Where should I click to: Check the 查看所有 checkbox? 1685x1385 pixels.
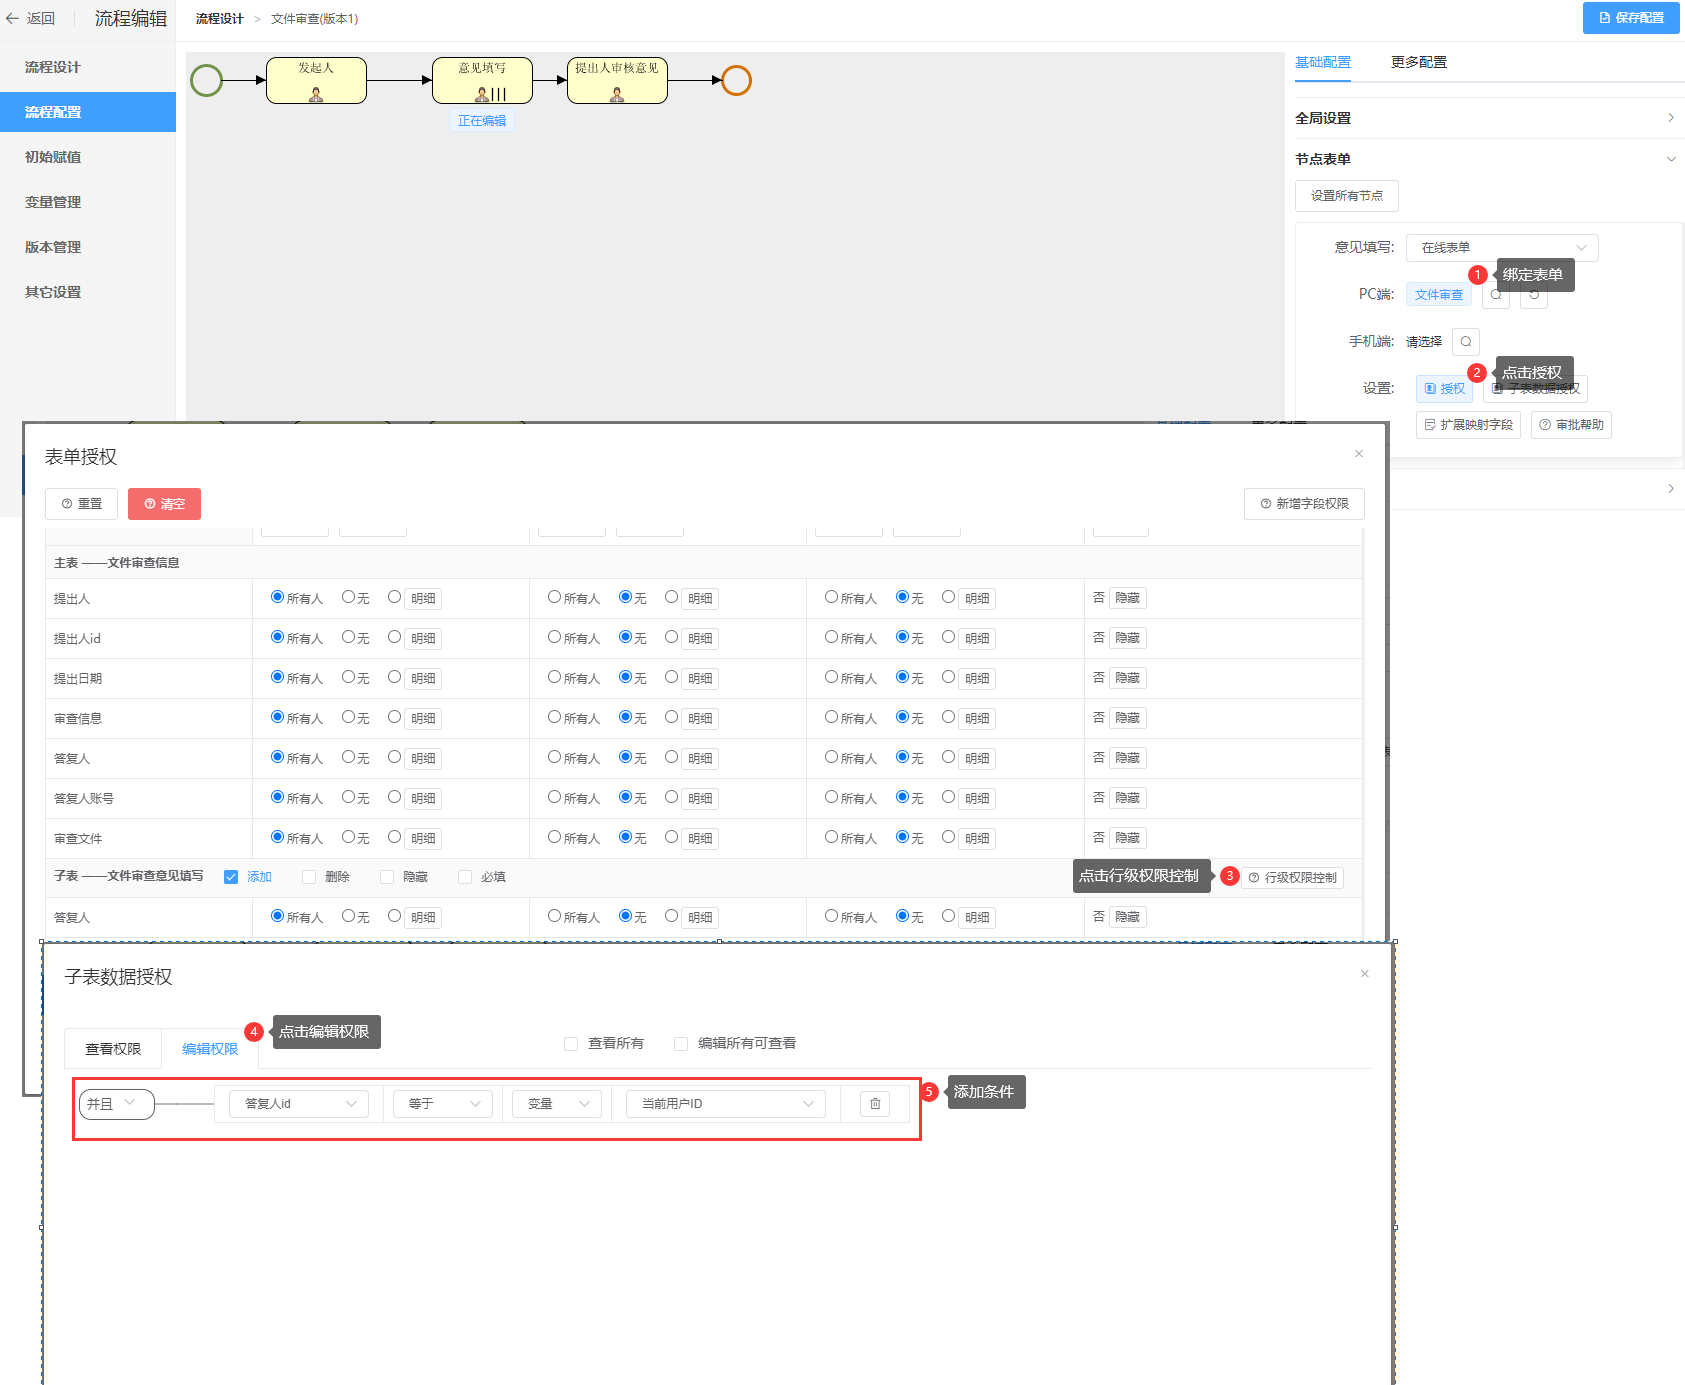tap(571, 1044)
